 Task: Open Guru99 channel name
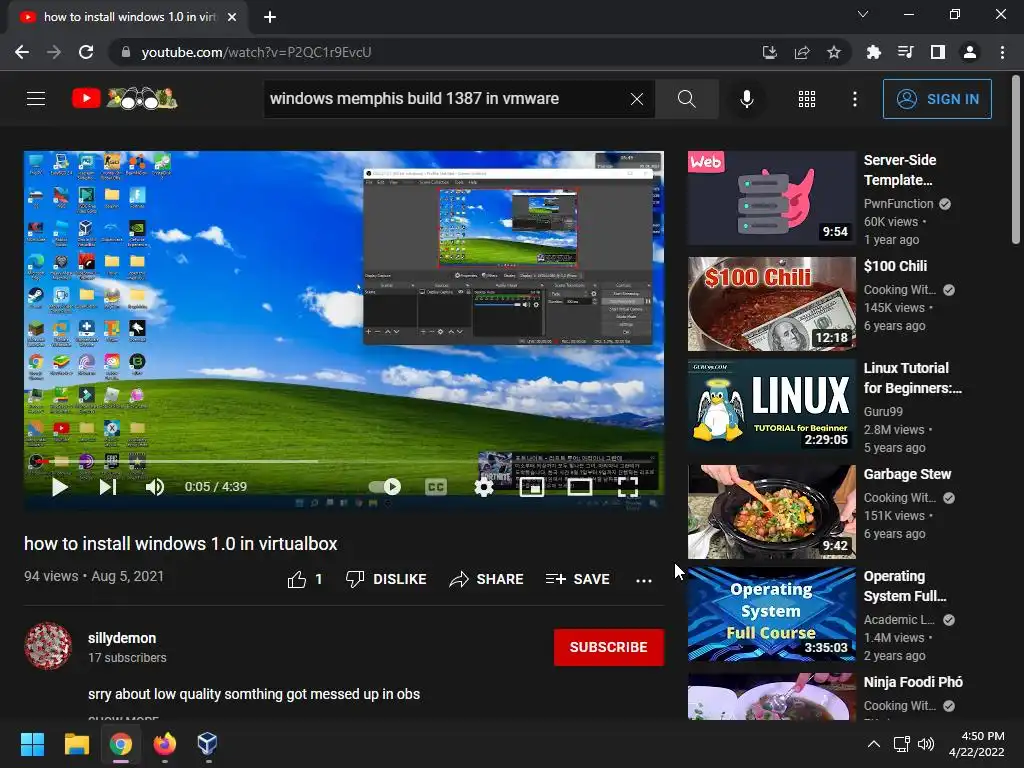(x=883, y=411)
